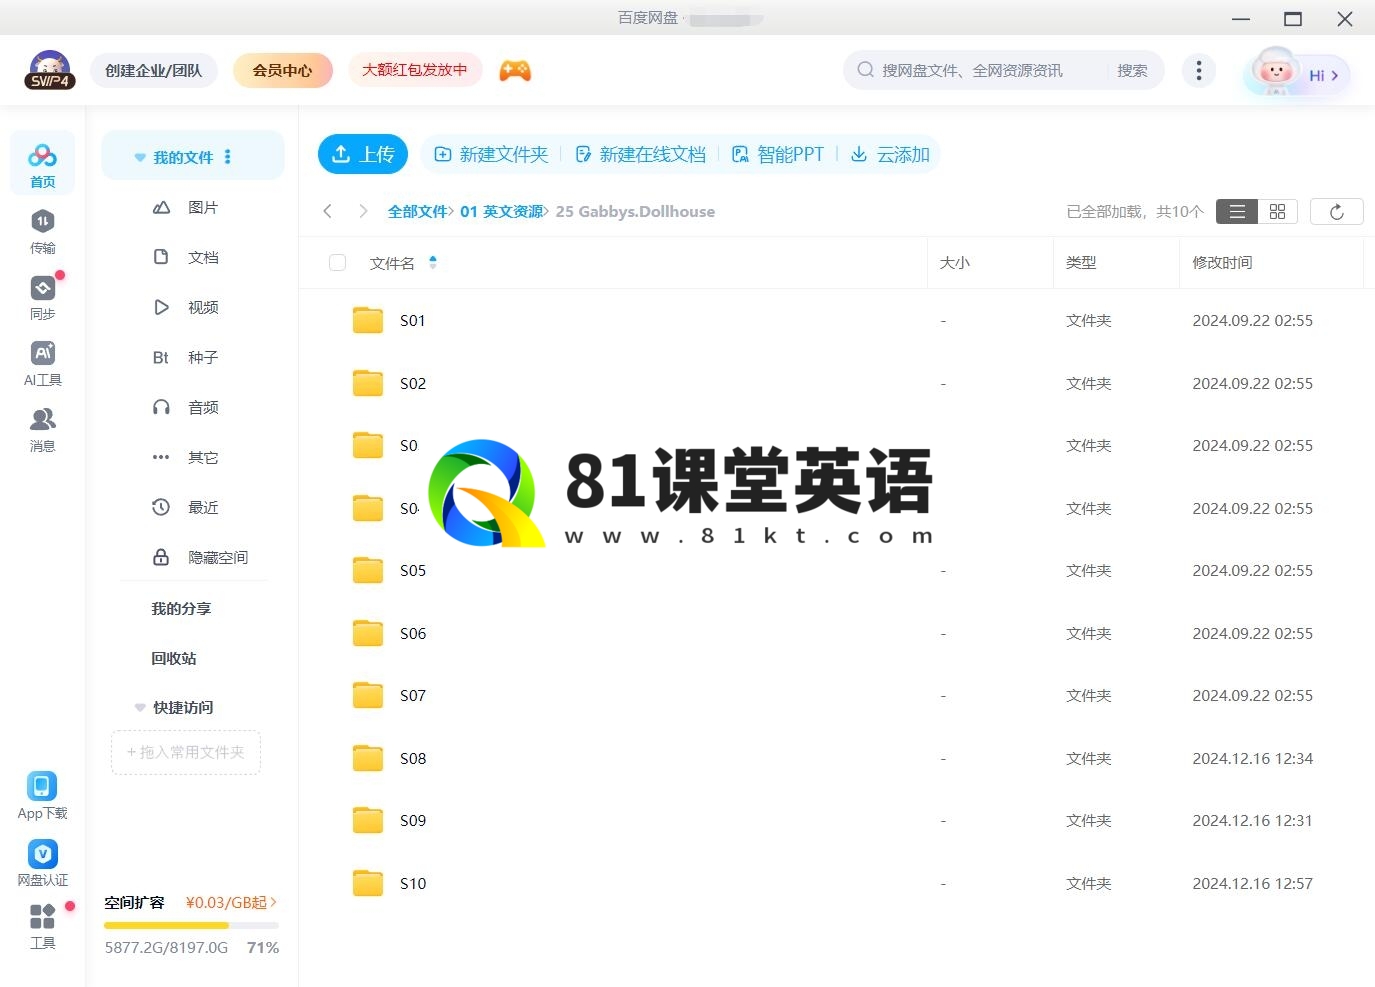Select folder name S09
Screen dimensions: 1375x987
[x=413, y=820]
